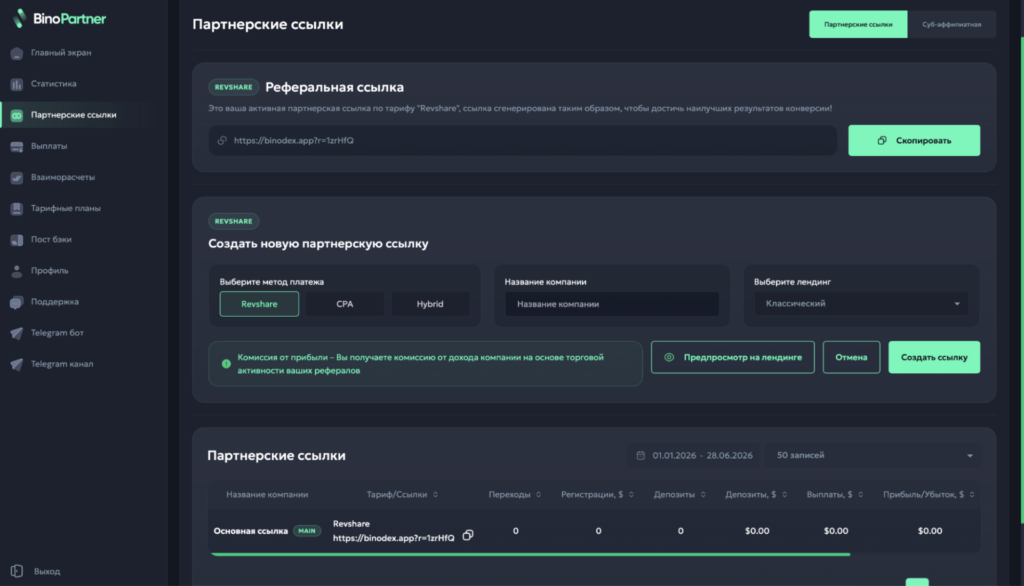The image size is (1024, 586).
Task: Expand the Классический landing dropdown
Action: (x=861, y=304)
